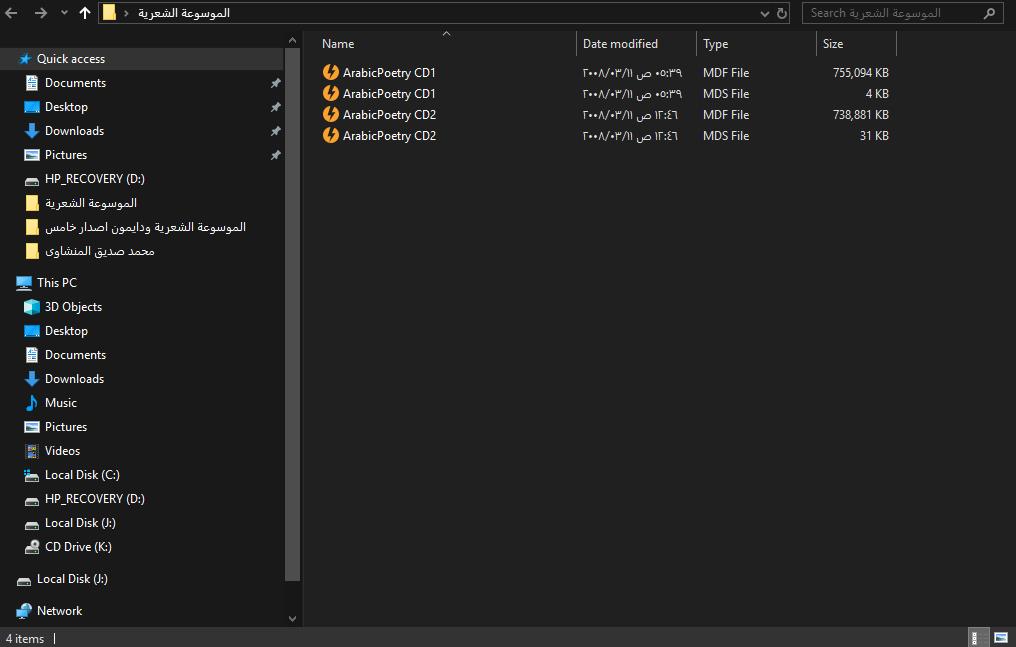The image size is (1016, 647).
Task: Click the Refresh button in address bar
Action: (782, 13)
